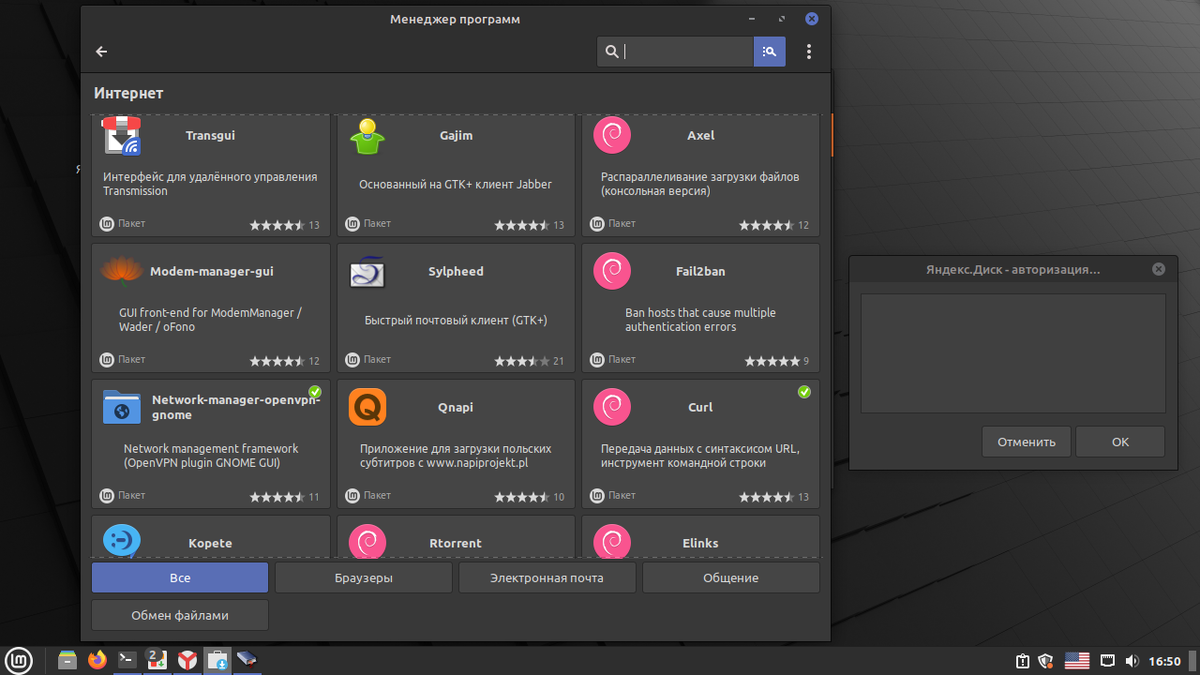Click the Axel download accelerator icon

(x=612, y=135)
